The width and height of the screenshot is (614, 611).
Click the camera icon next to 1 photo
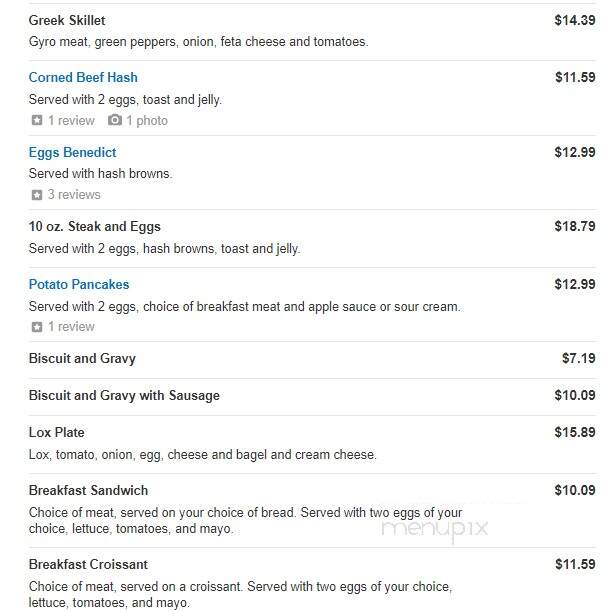pyautogui.click(x=115, y=120)
